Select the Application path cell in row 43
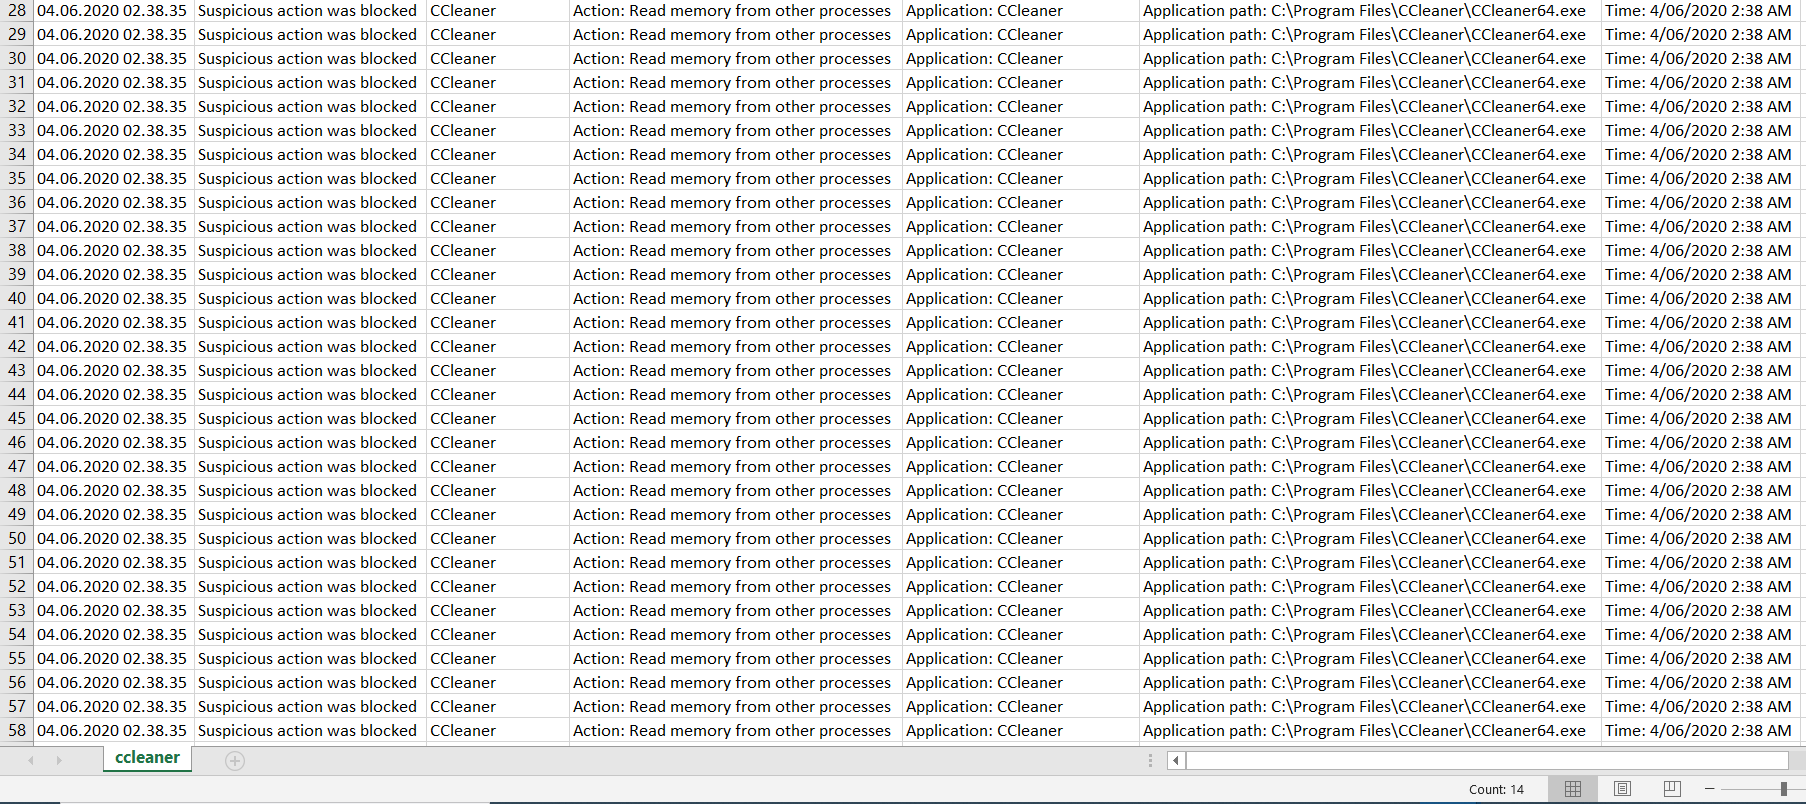This screenshot has width=1806, height=804. (1370, 370)
